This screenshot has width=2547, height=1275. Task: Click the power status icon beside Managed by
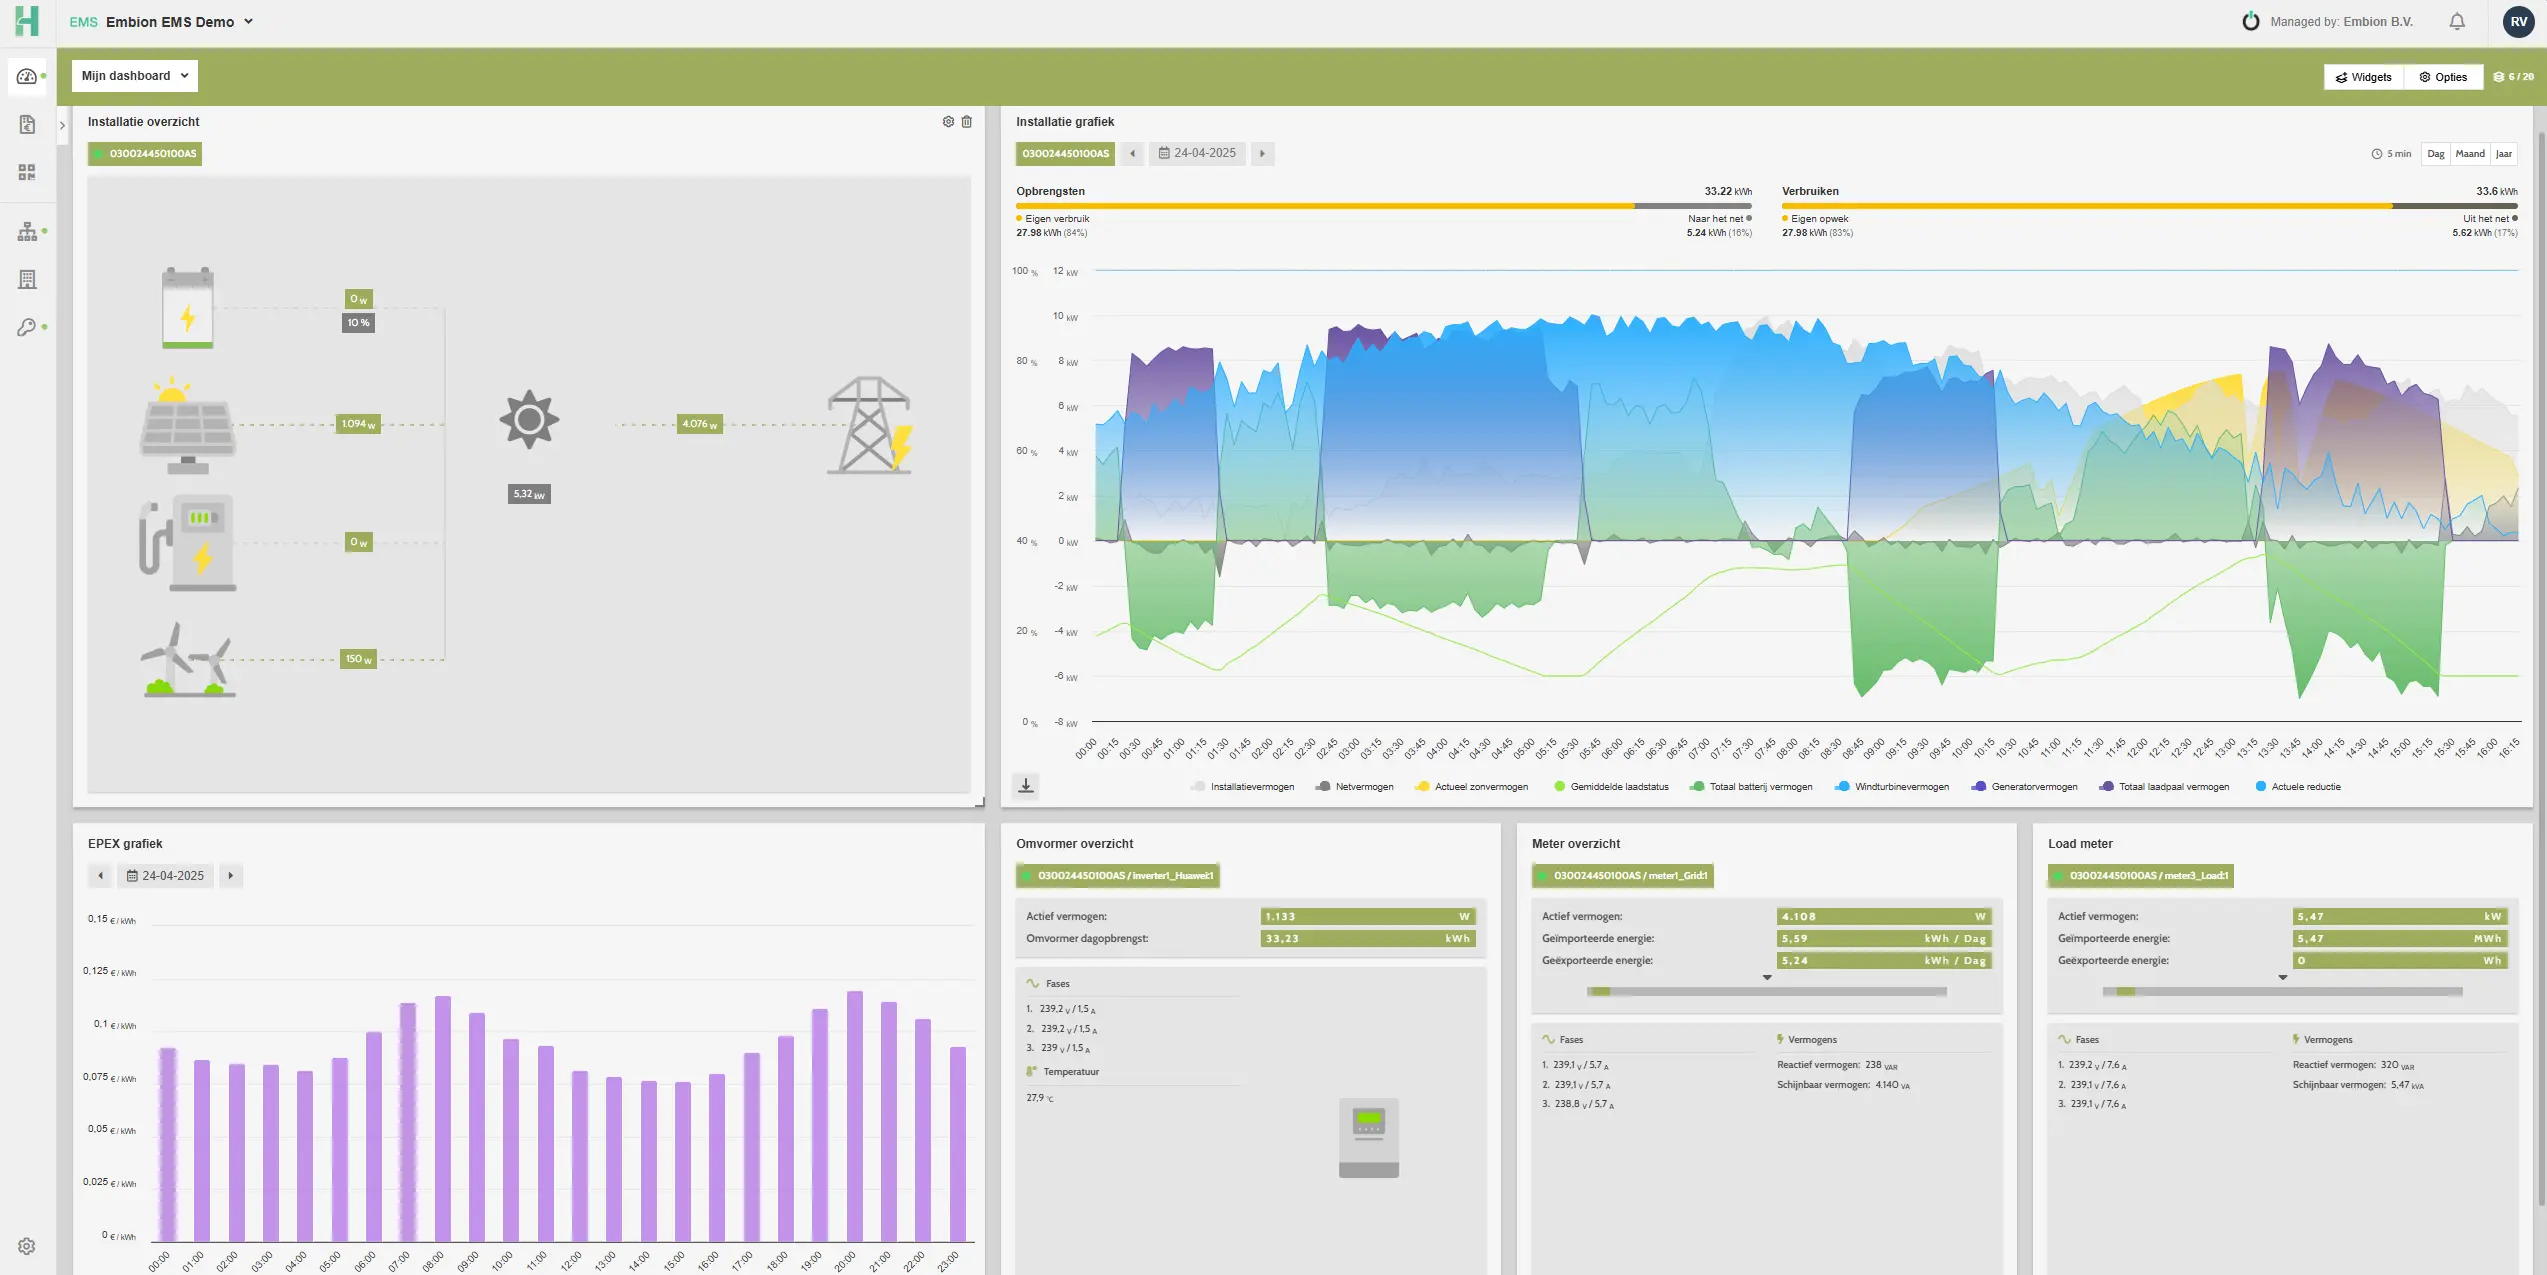(2251, 22)
